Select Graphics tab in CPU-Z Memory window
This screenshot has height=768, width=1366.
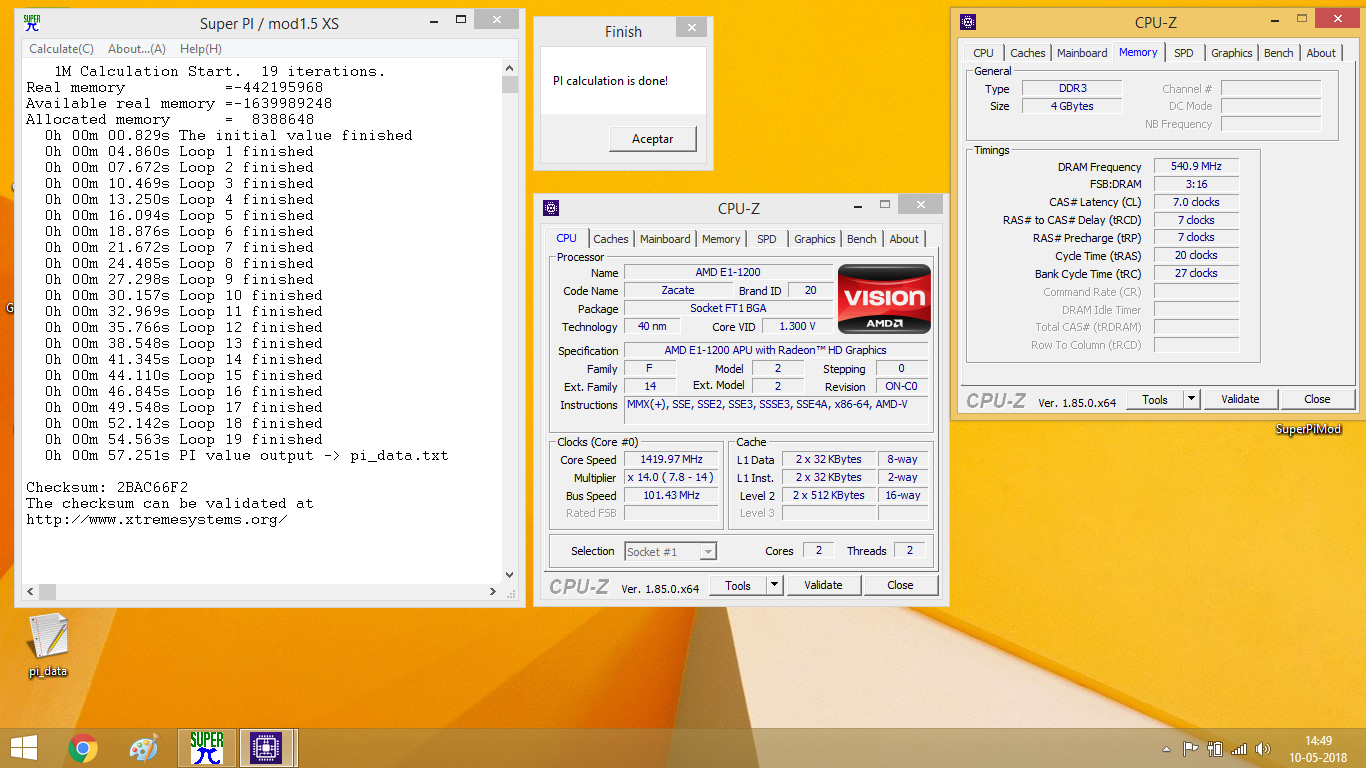(x=1232, y=53)
